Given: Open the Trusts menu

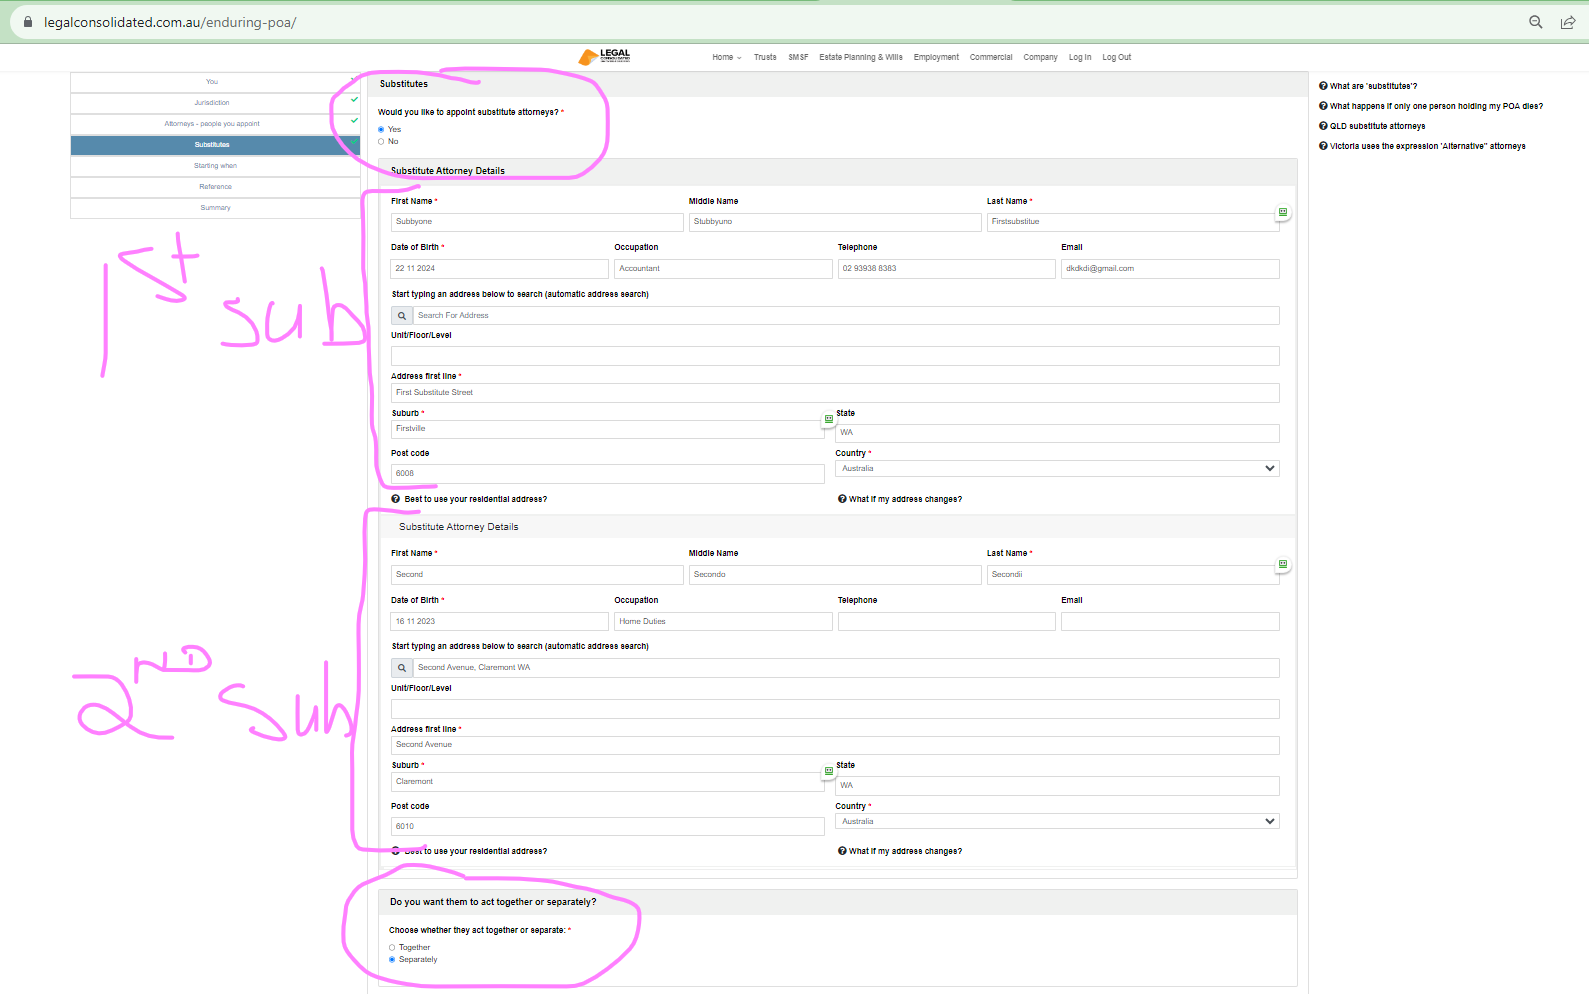Looking at the screenshot, I should click(x=765, y=57).
